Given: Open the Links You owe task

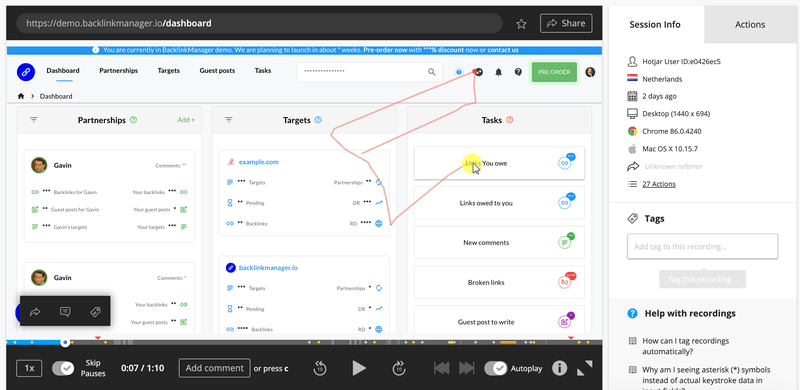Looking at the screenshot, I should [x=499, y=163].
